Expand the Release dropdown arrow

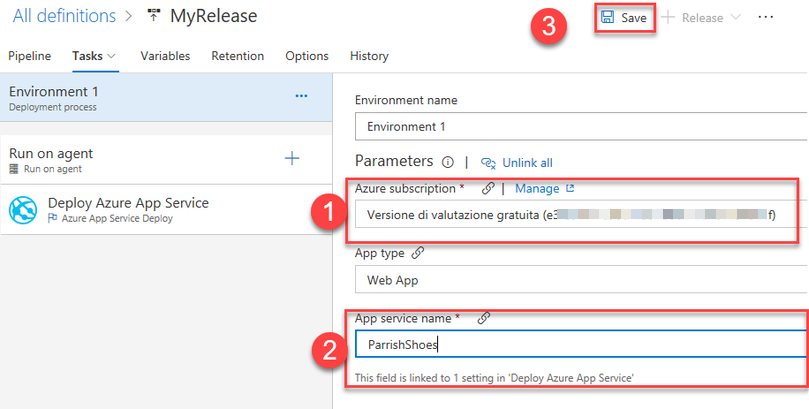[x=736, y=18]
